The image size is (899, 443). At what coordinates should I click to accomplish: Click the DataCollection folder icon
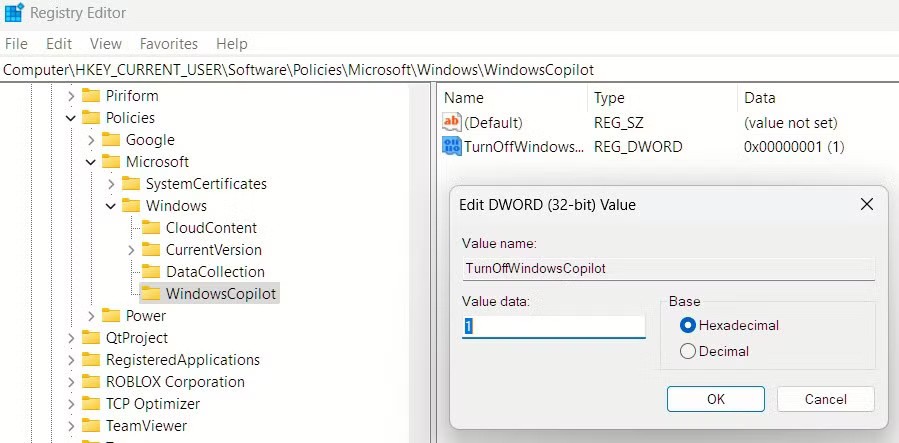click(x=151, y=272)
